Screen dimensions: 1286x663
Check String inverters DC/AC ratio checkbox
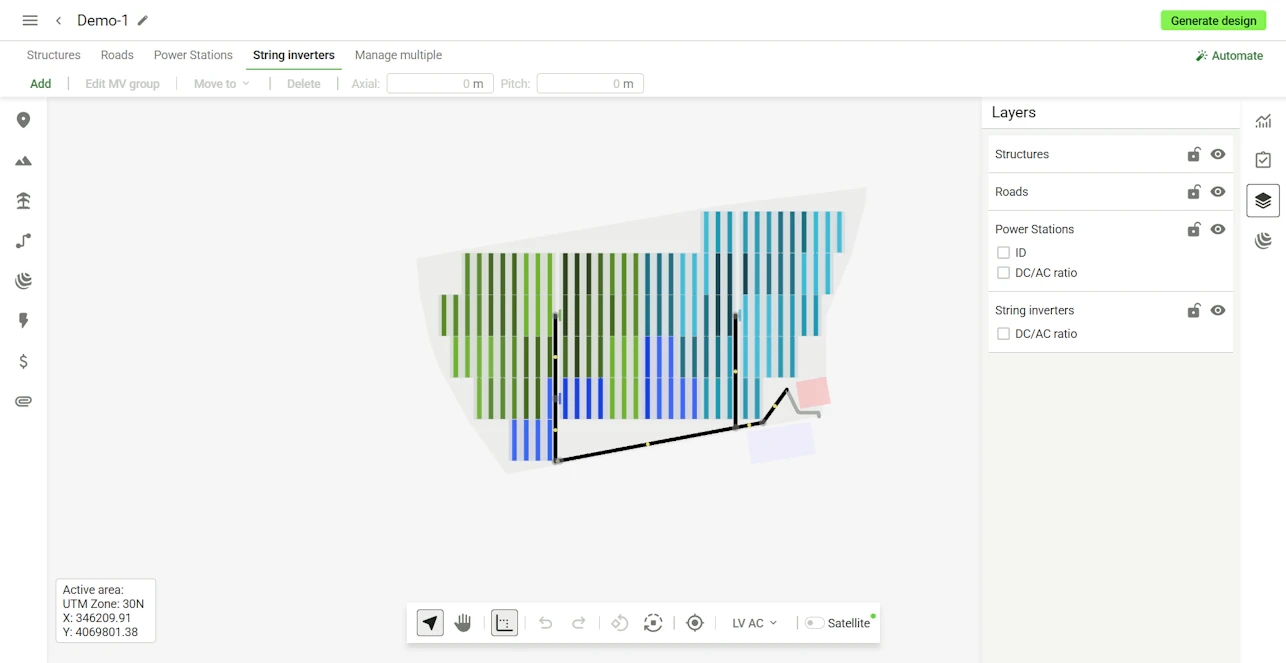pos(1003,334)
